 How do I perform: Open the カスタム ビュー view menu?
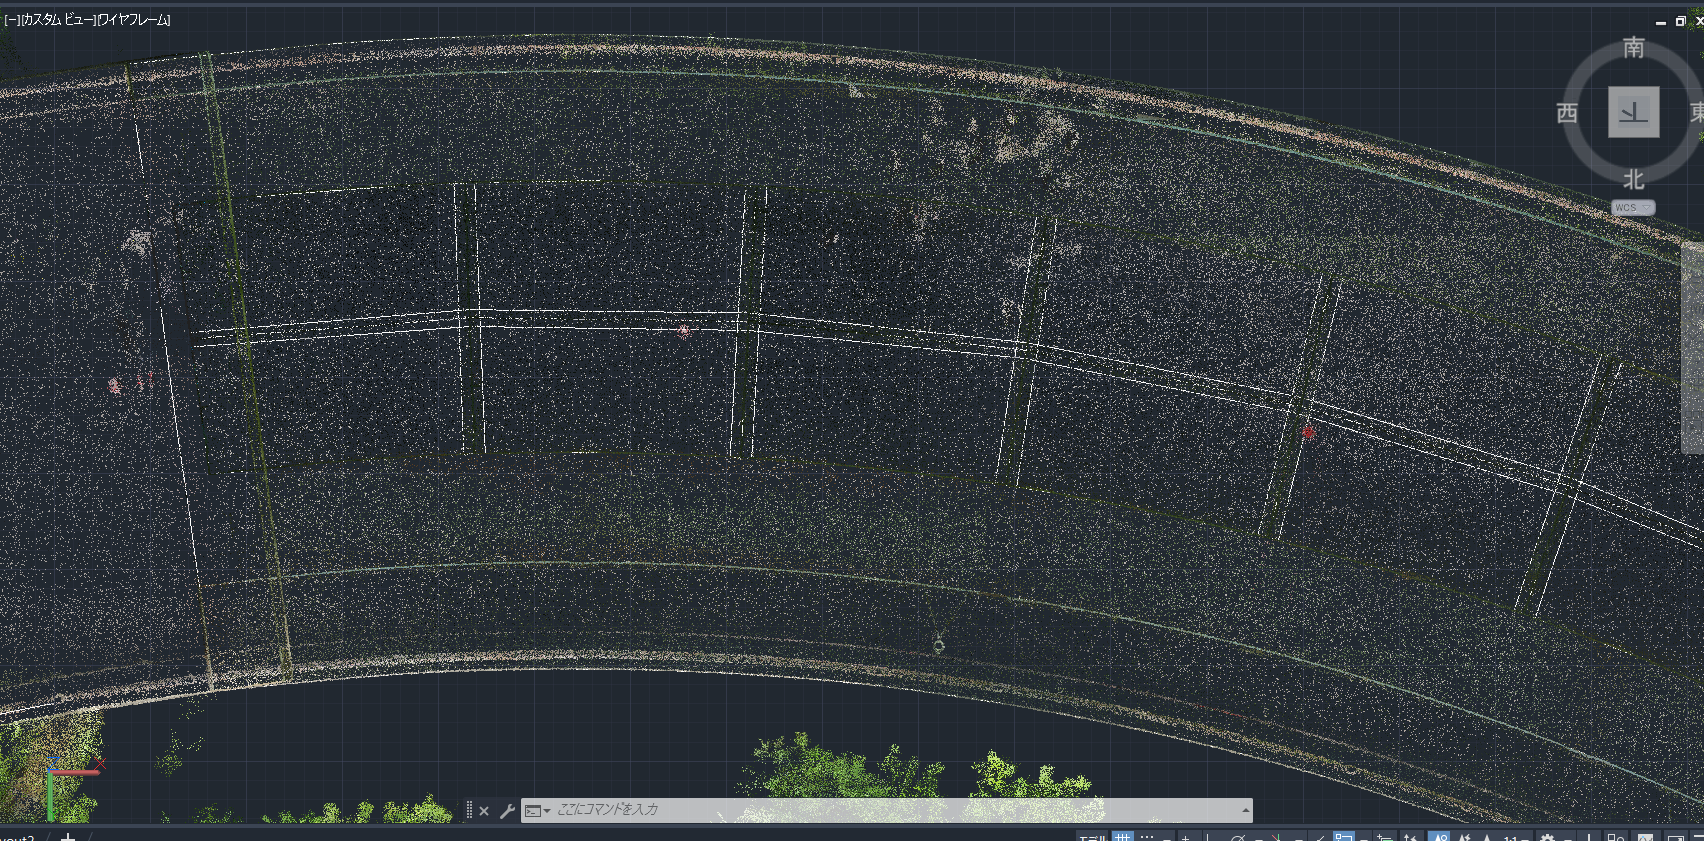click(x=57, y=20)
